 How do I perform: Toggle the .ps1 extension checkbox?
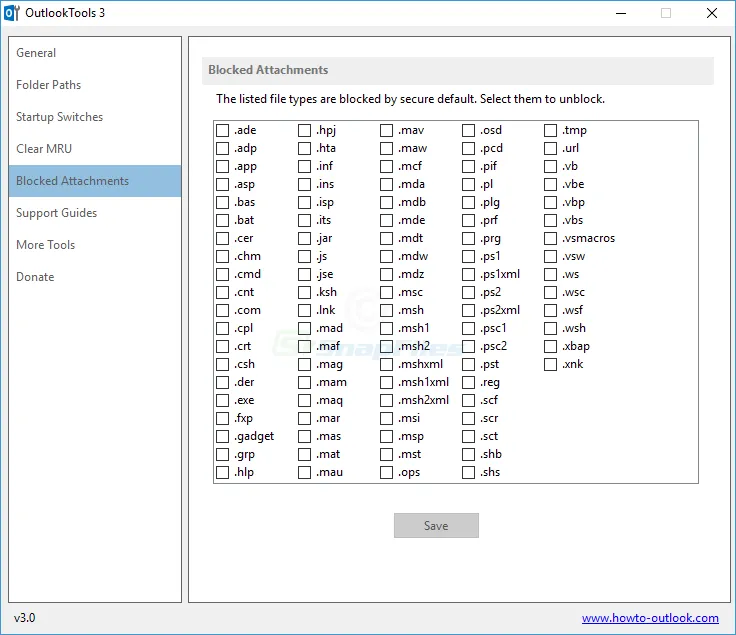468,256
